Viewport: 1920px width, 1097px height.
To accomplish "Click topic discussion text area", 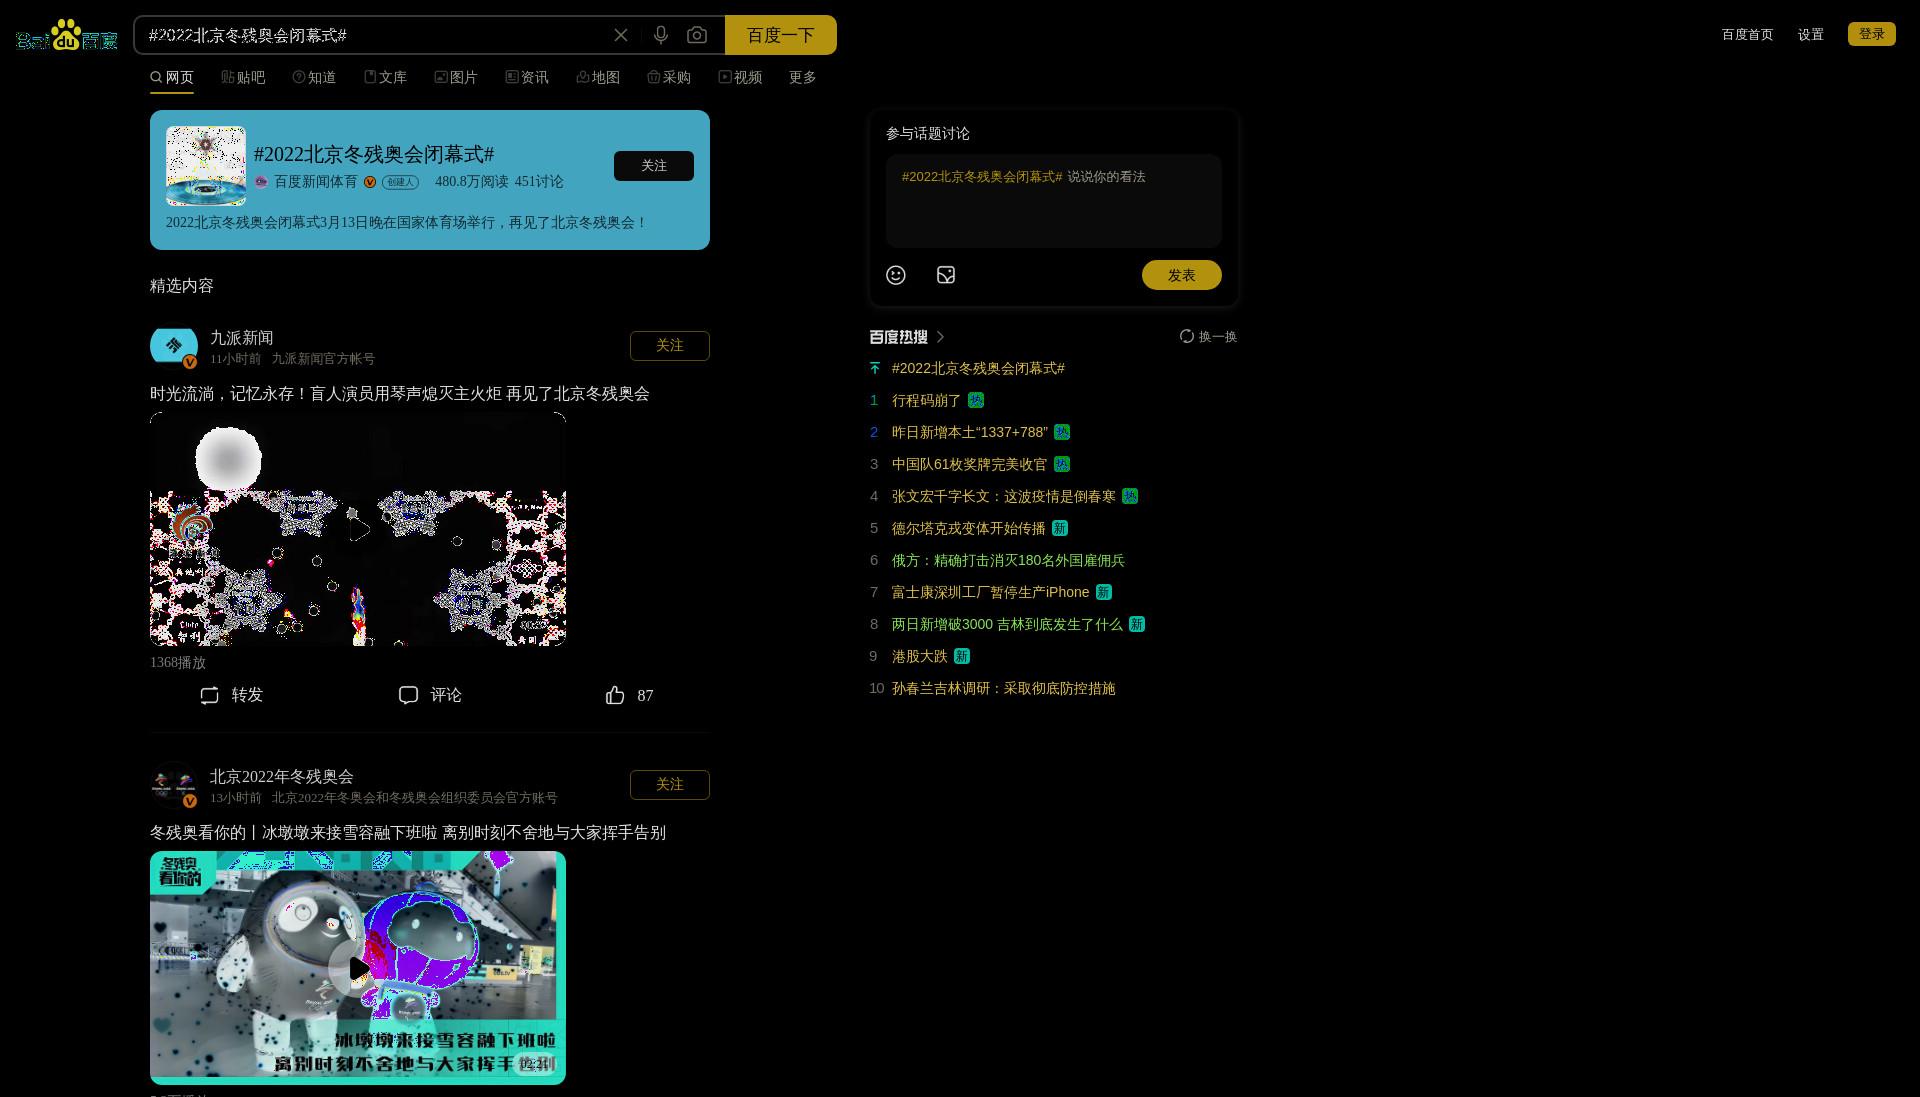I will pyautogui.click(x=1053, y=200).
